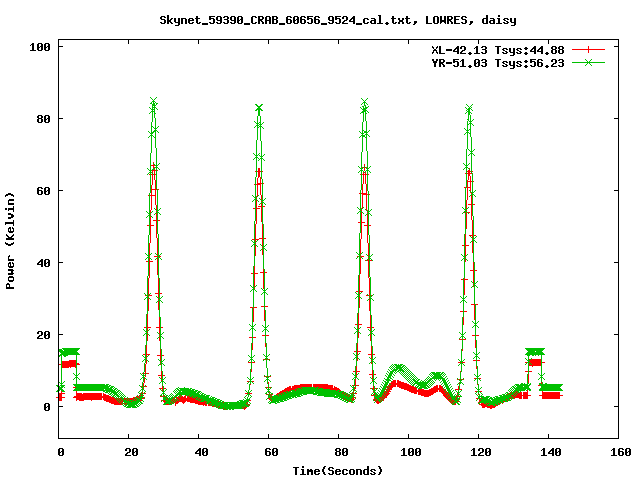The width and height of the screenshot is (640, 480).
Task: Click the 20 tick label on the Power axis
Action: pyautogui.click(x=44, y=335)
